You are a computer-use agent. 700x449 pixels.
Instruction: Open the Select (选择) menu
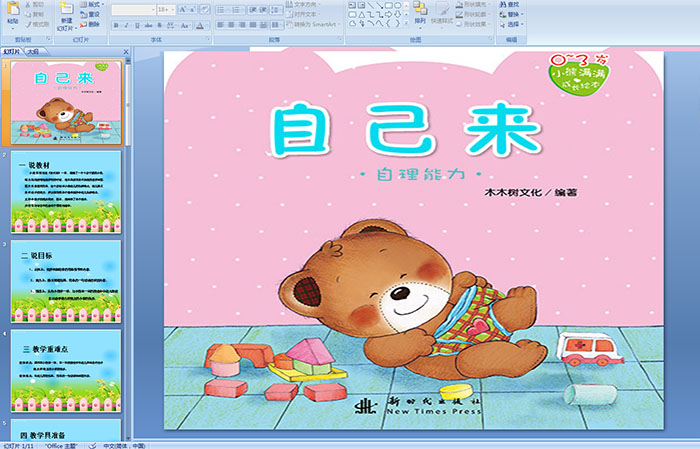[511, 24]
